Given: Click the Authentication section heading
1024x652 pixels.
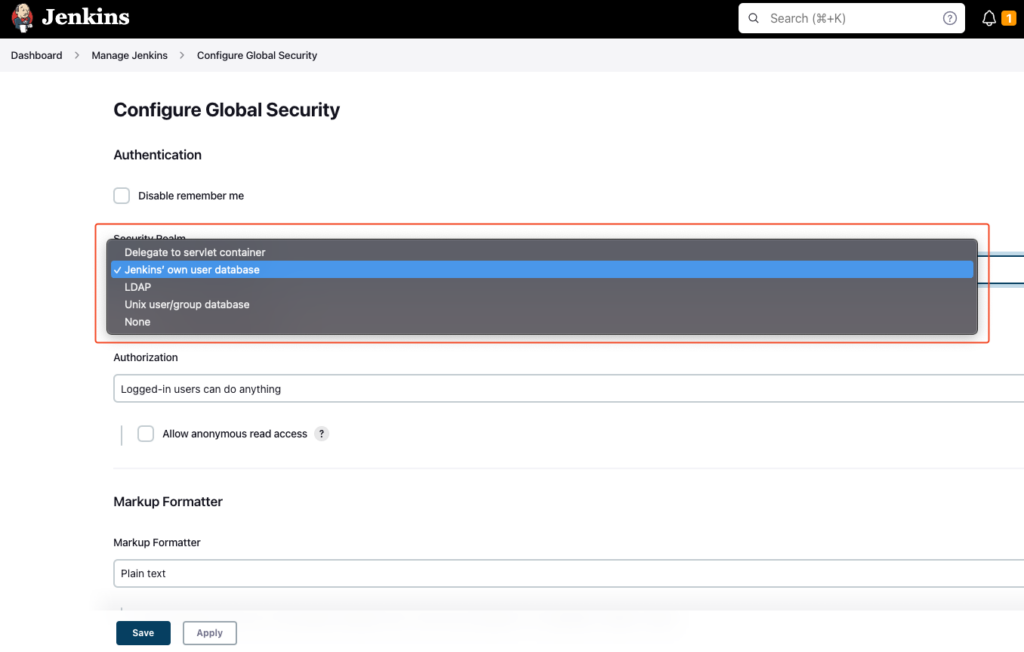Looking at the screenshot, I should pos(157,155).
